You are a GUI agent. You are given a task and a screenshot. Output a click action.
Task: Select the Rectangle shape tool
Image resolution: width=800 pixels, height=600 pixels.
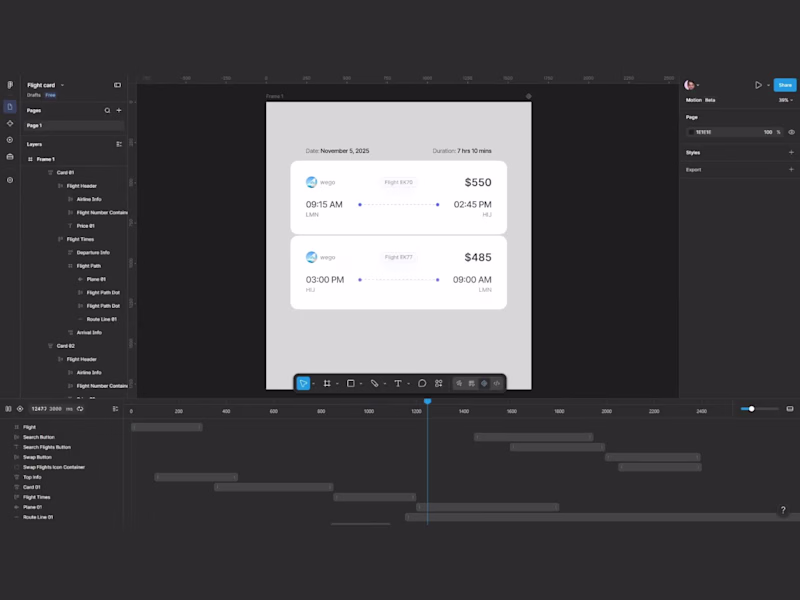351,384
